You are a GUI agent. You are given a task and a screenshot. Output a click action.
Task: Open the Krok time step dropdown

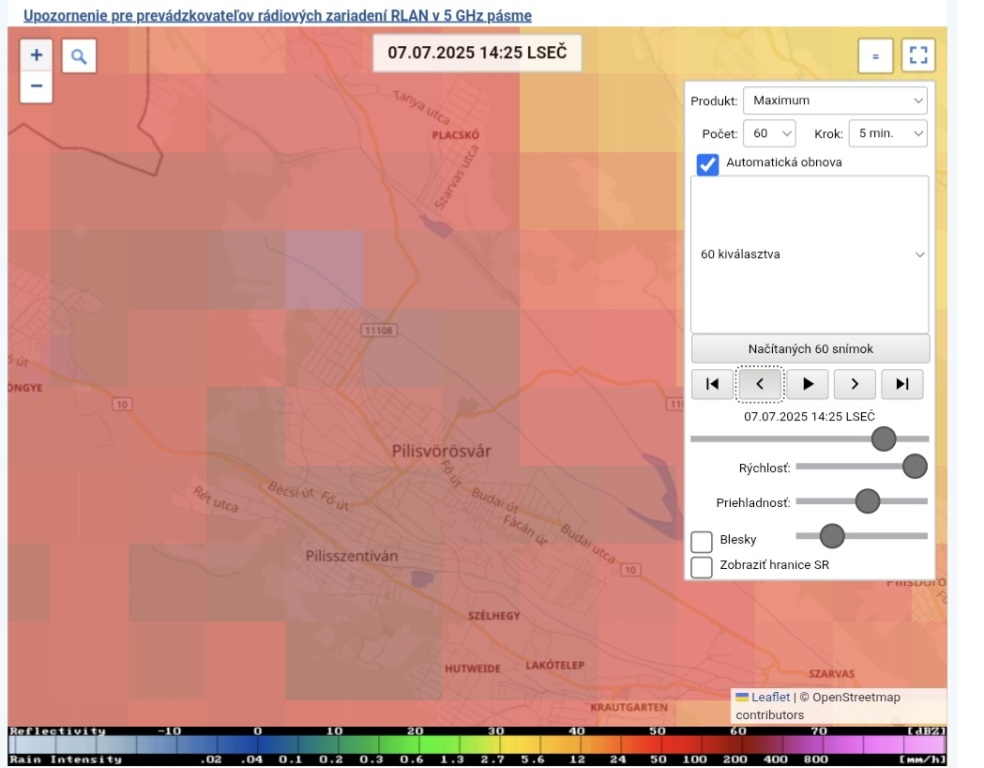(888, 134)
